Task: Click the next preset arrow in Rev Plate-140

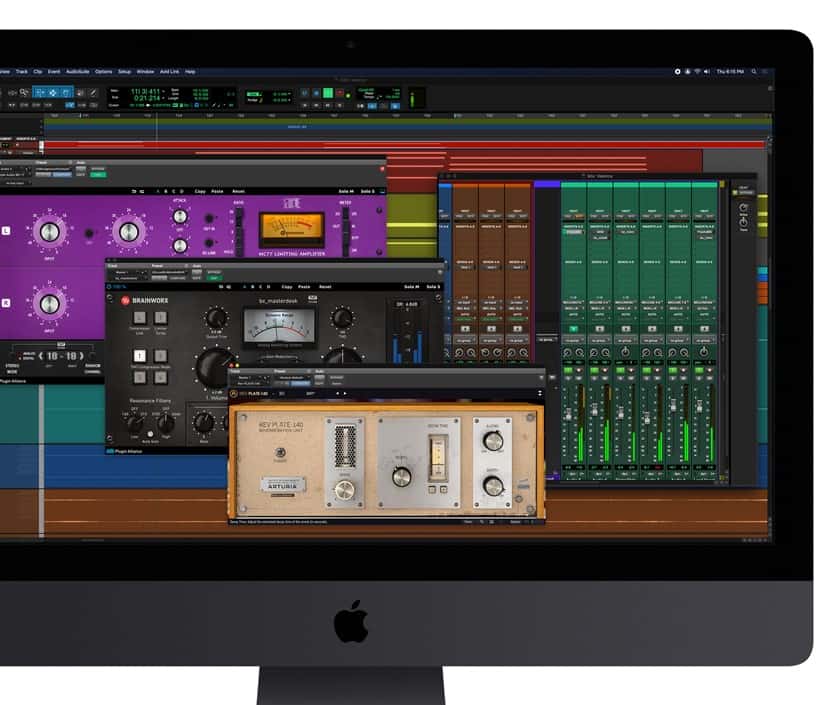Action: pyautogui.click(x=345, y=394)
